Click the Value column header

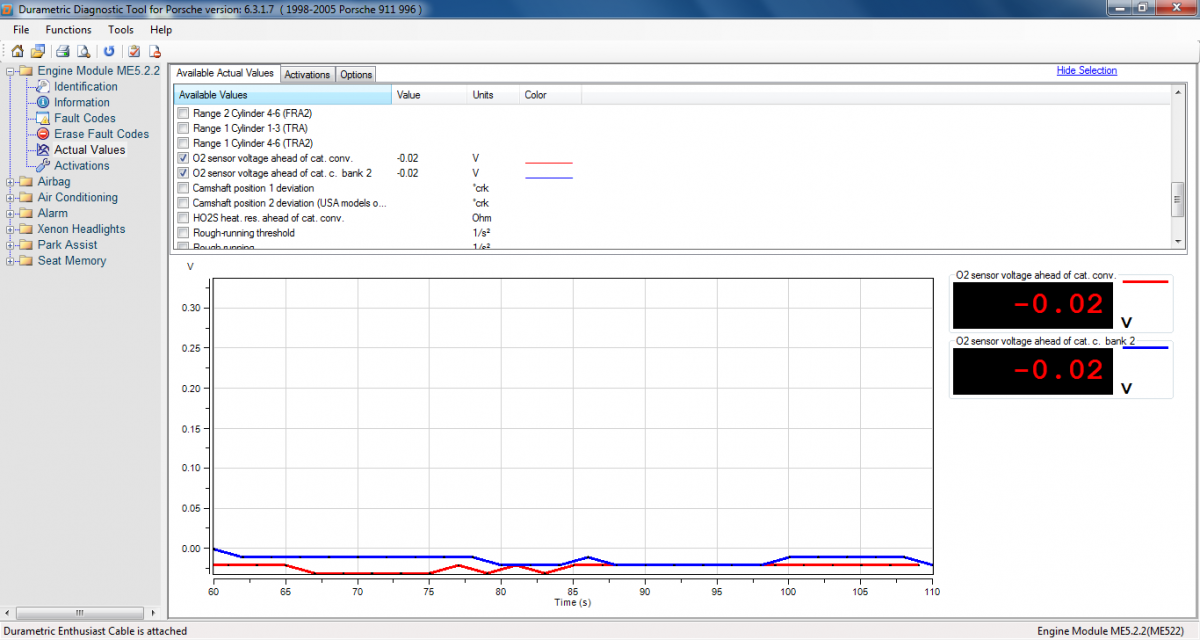coord(429,95)
